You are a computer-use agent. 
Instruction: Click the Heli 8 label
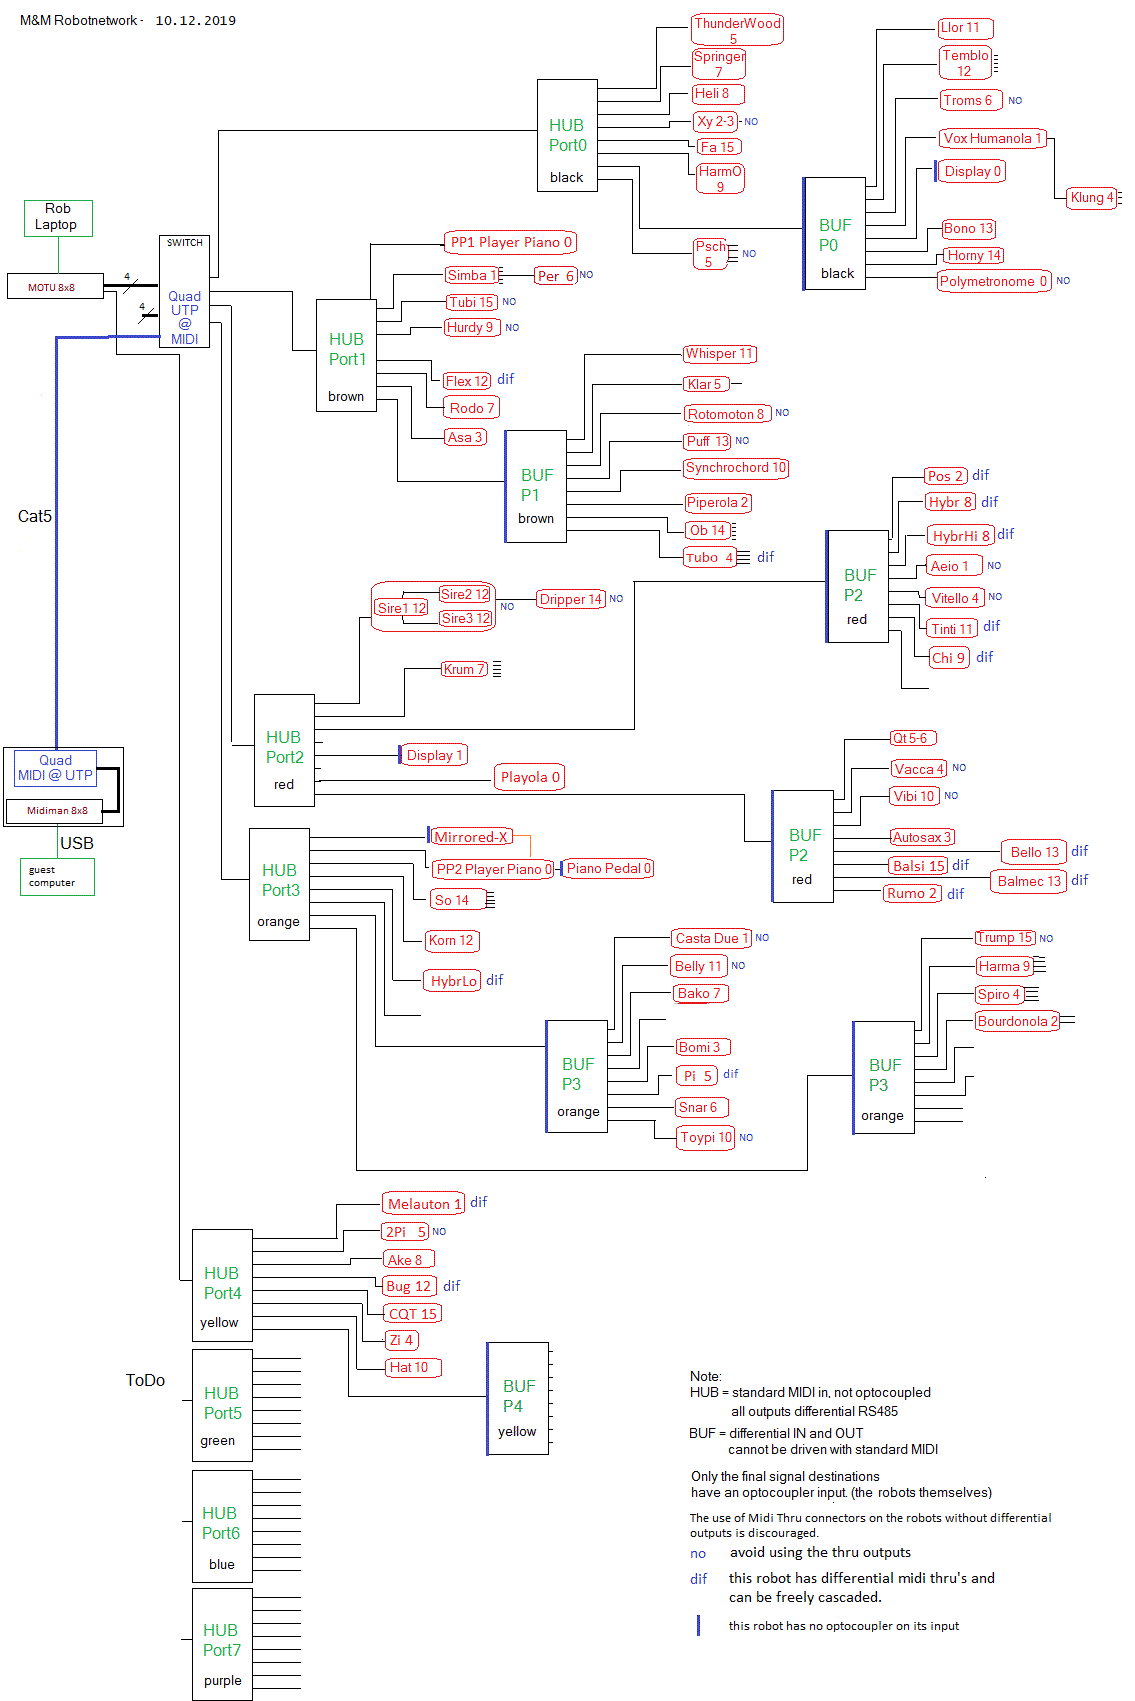click(718, 94)
